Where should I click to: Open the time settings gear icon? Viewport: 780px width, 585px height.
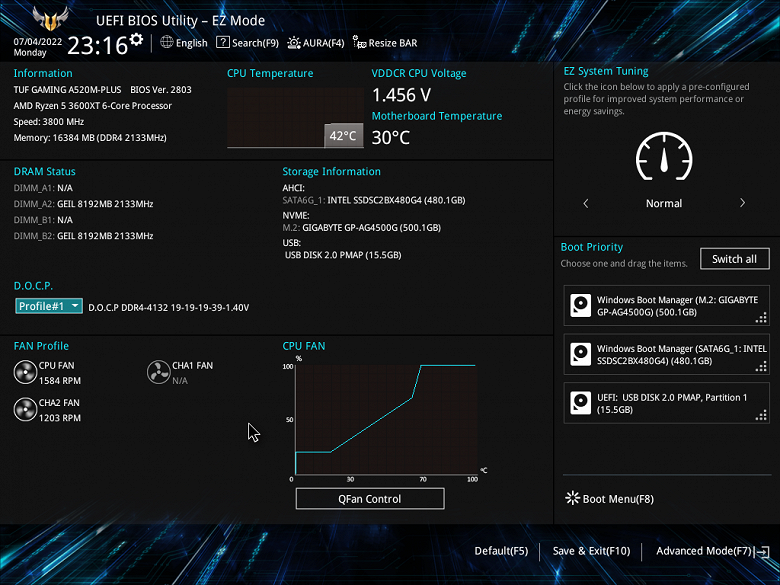136,39
